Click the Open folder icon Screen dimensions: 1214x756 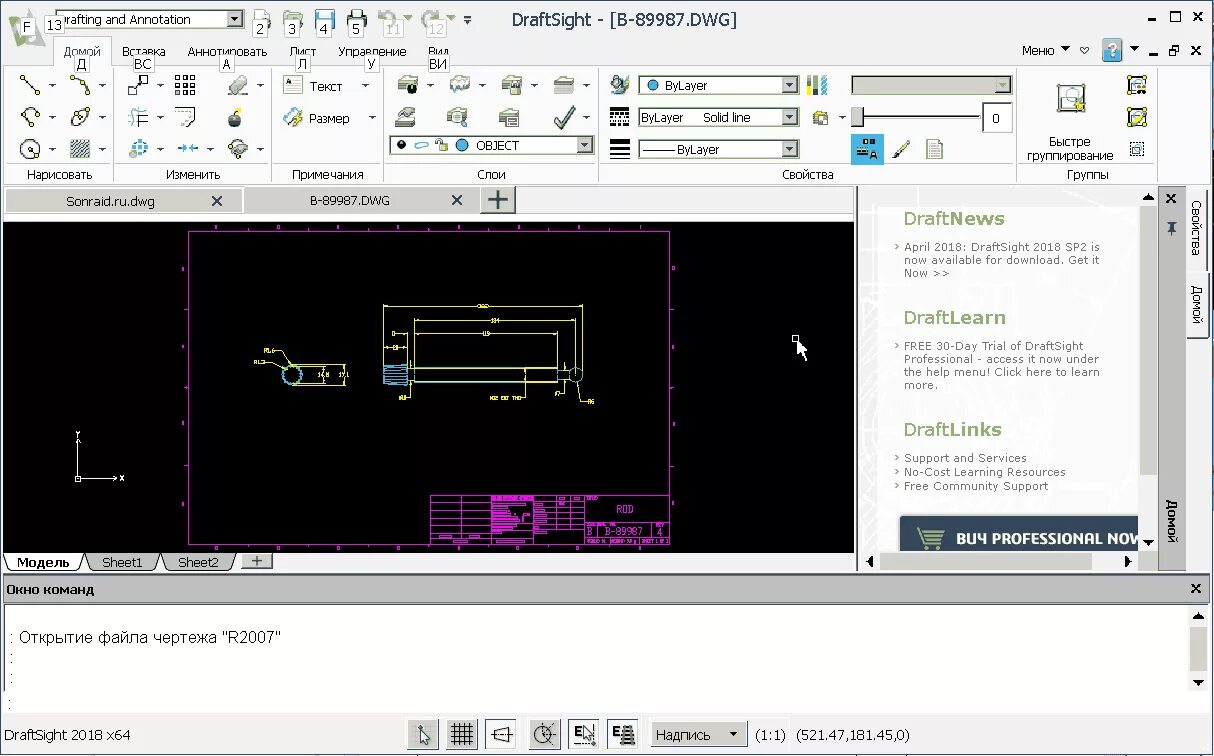point(292,20)
